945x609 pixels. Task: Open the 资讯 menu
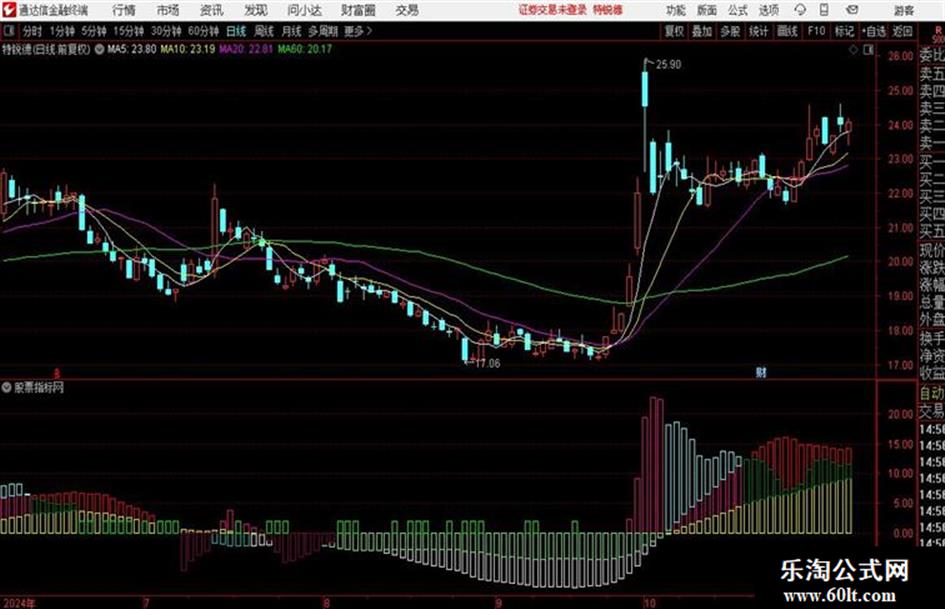(x=212, y=10)
